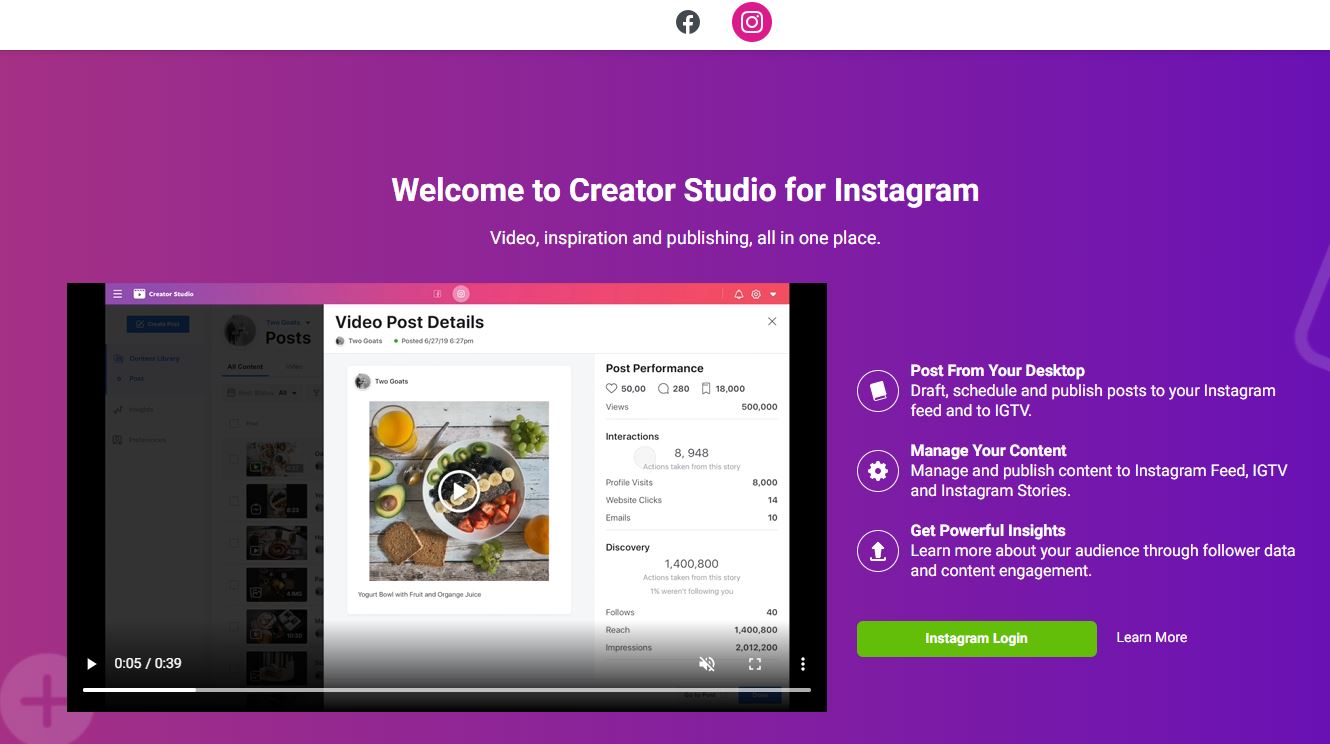
Task: Play the video using the player's play button
Action: (92, 663)
